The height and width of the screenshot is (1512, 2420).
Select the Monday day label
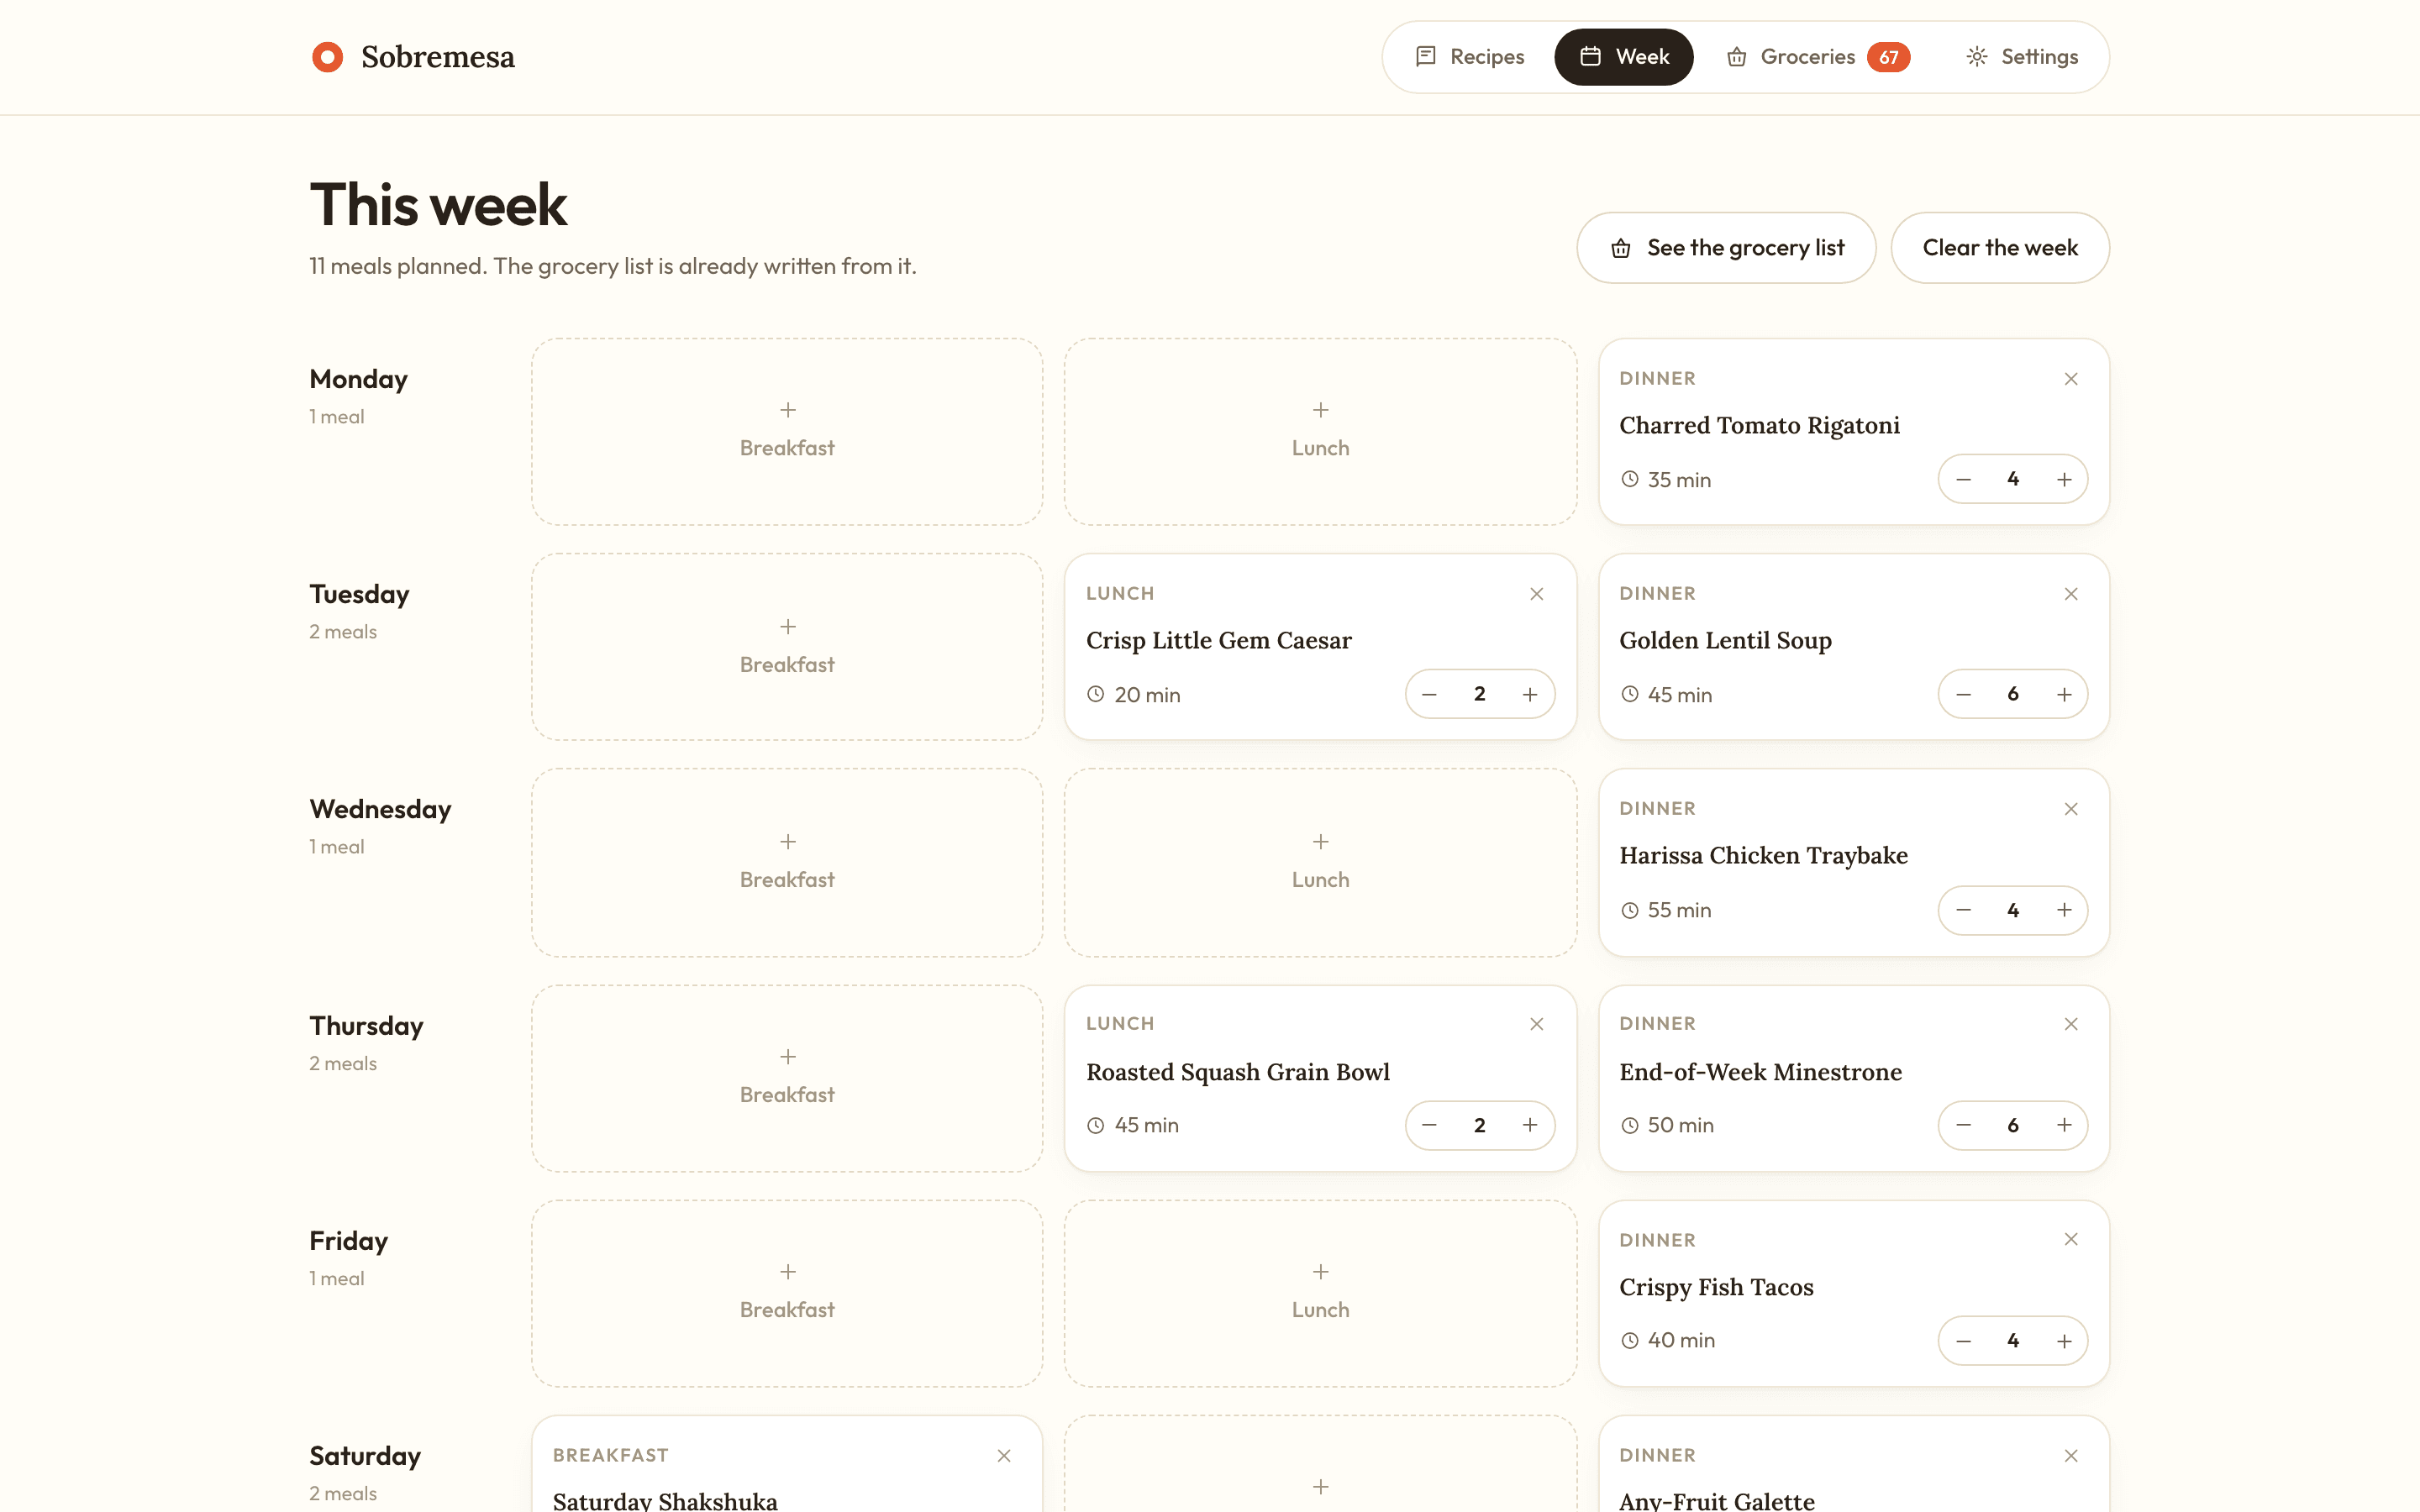[x=358, y=379]
